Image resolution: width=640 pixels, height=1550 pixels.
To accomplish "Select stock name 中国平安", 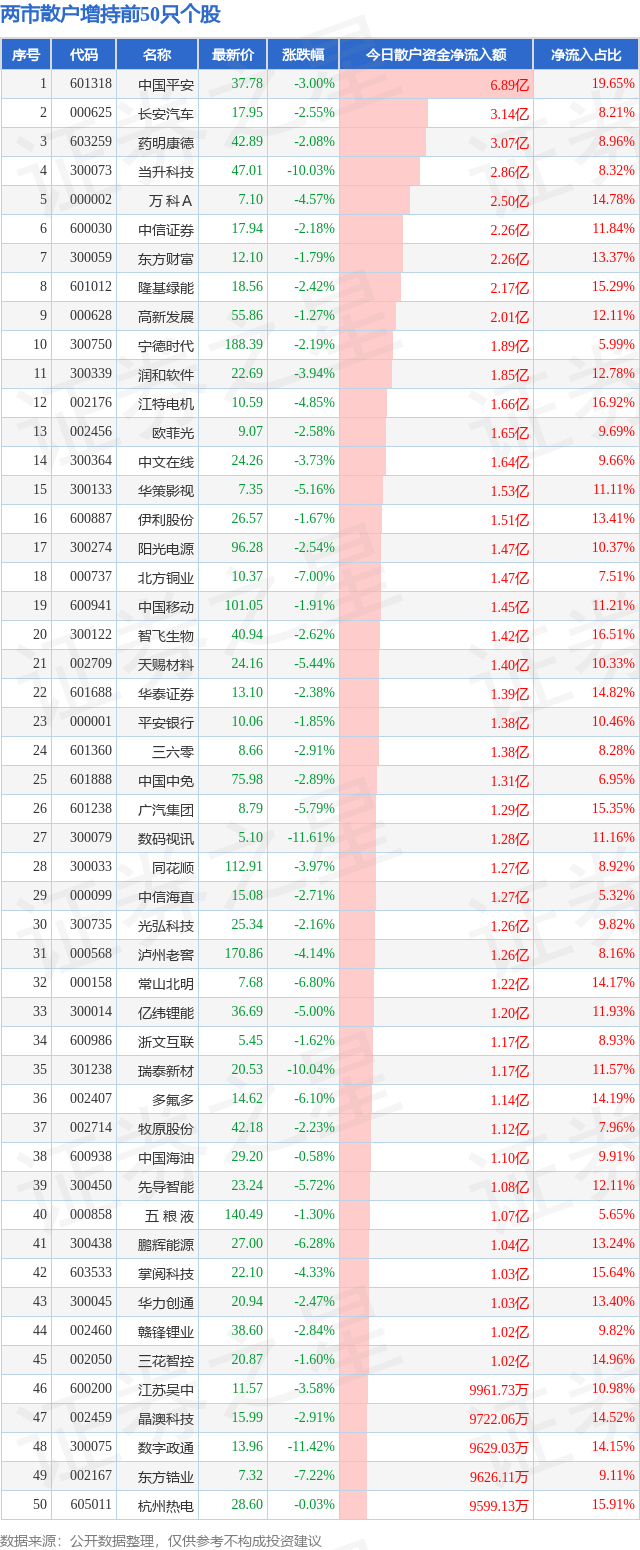I will (x=166, y=85).
